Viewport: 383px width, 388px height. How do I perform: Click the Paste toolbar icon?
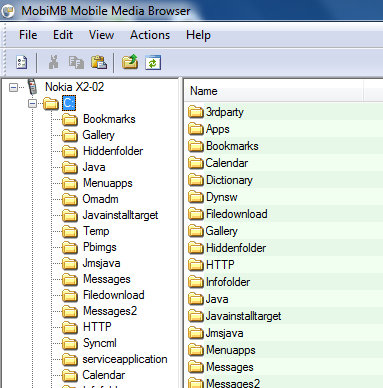(x=99, y=62)
